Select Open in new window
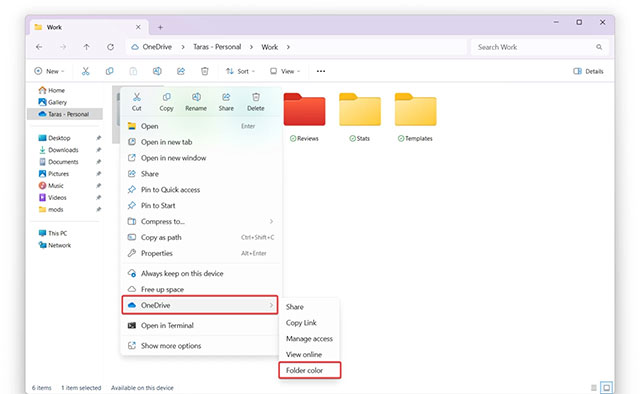 pos(200,158)
